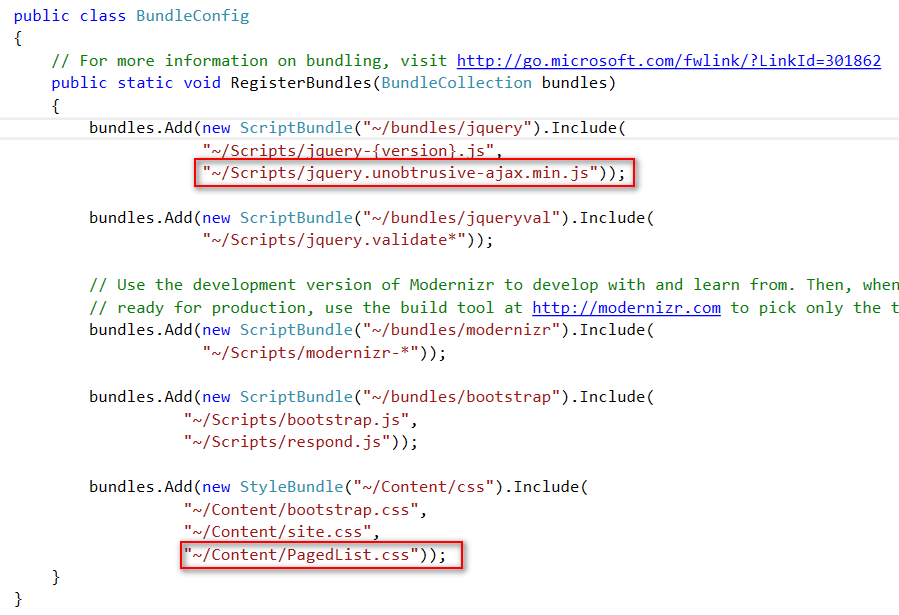Click the "~/Scripts/jquery.validate*" string

[x=334, y=240]
